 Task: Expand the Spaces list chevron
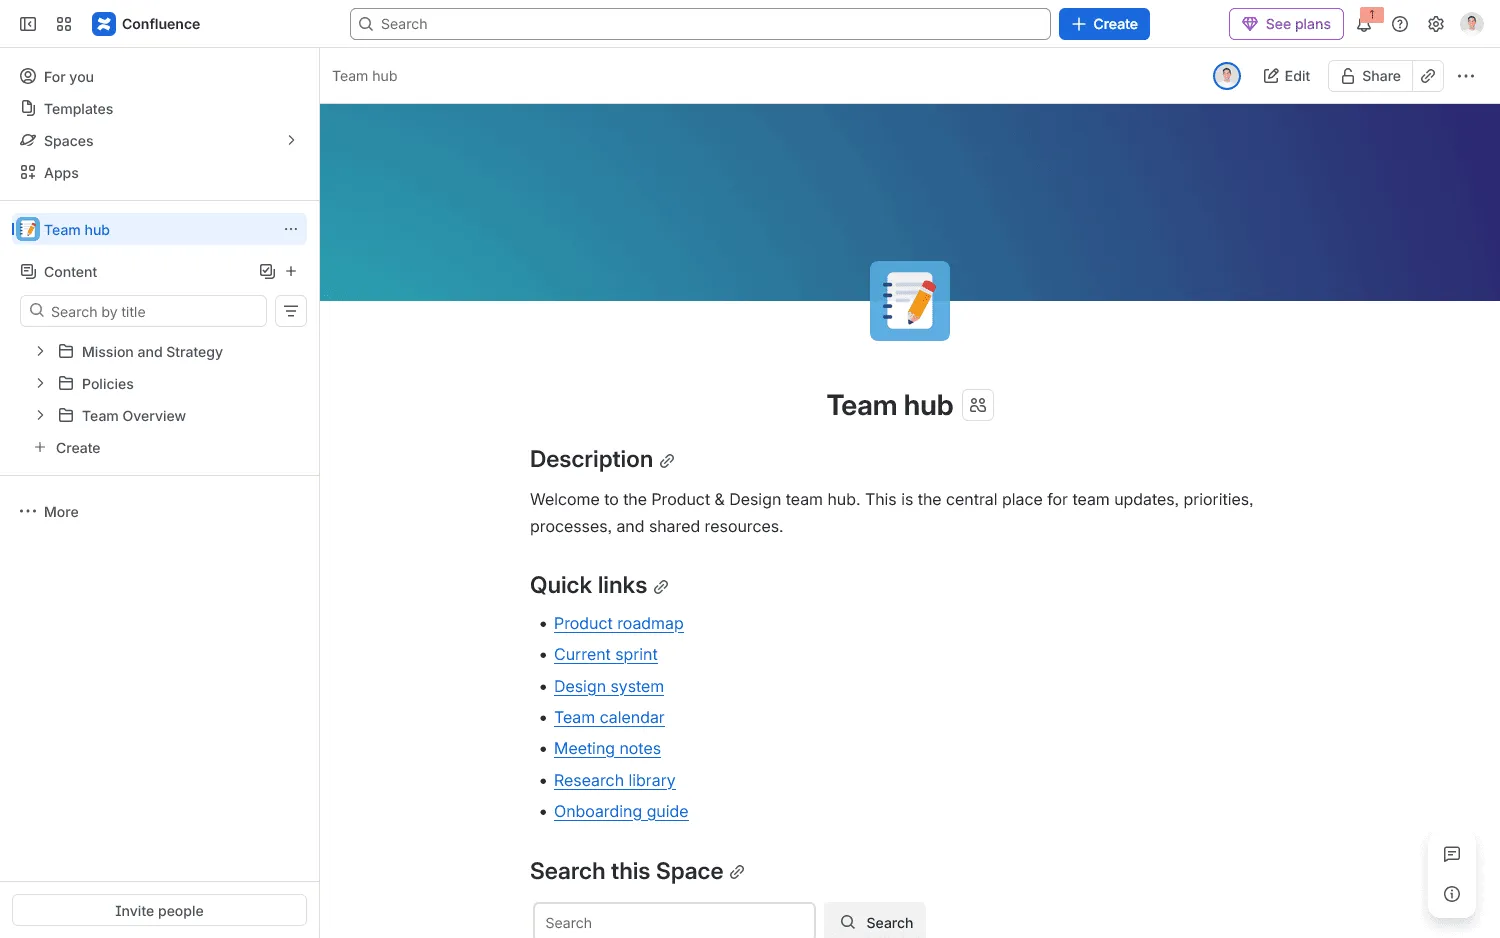point(291,140)
